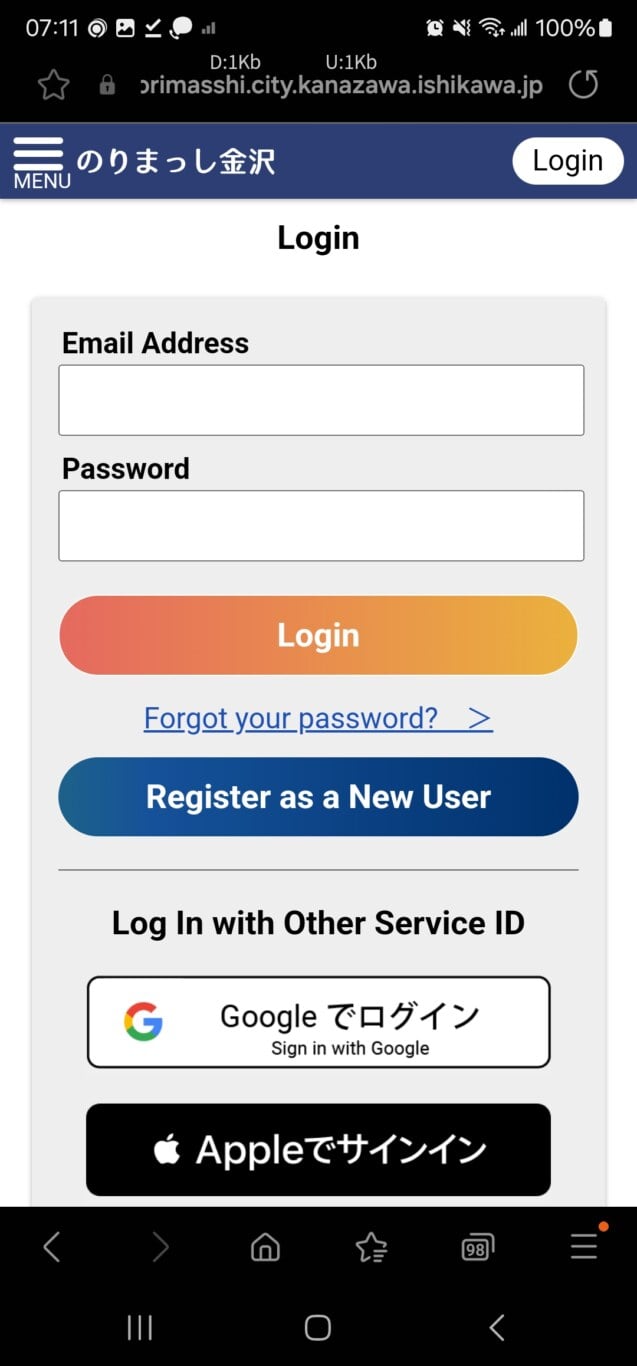Click the Password input field
Viewport: 637px width, 1366px height.
point(321,526)
